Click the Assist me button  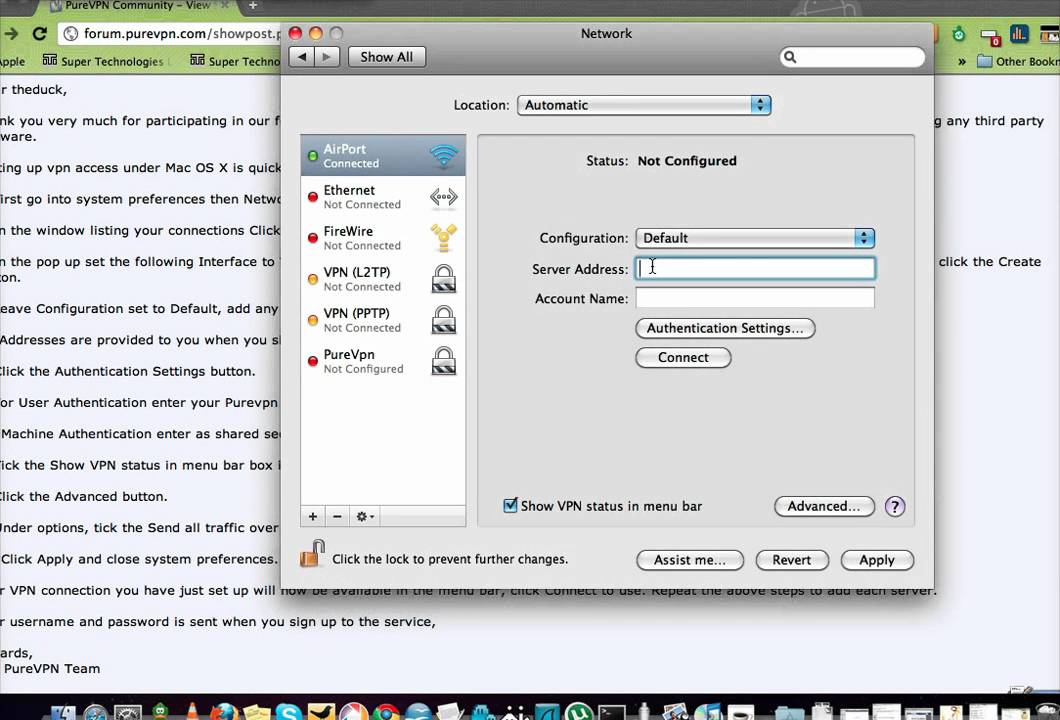tap(690, 560)
